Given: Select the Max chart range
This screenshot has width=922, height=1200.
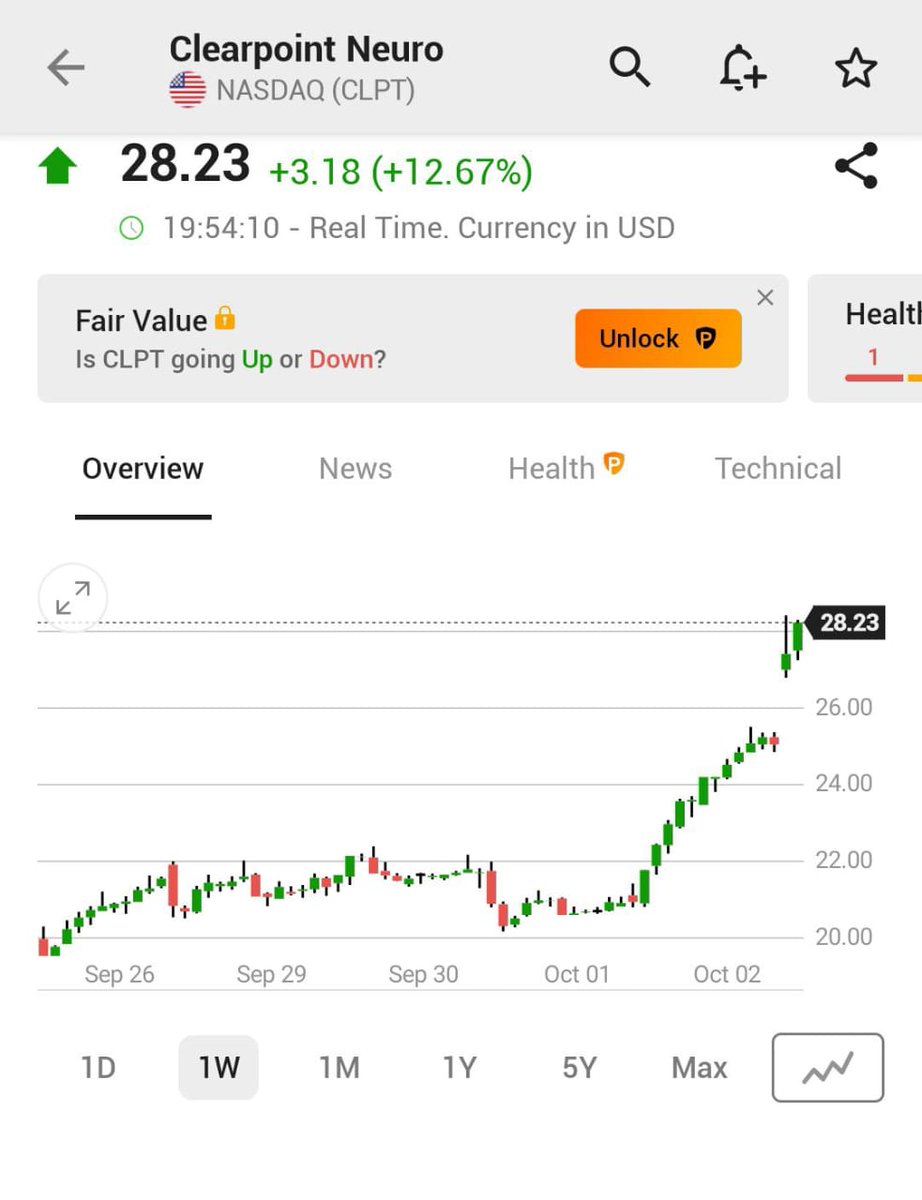Looking at the screenshot, I should (699, 1068).
